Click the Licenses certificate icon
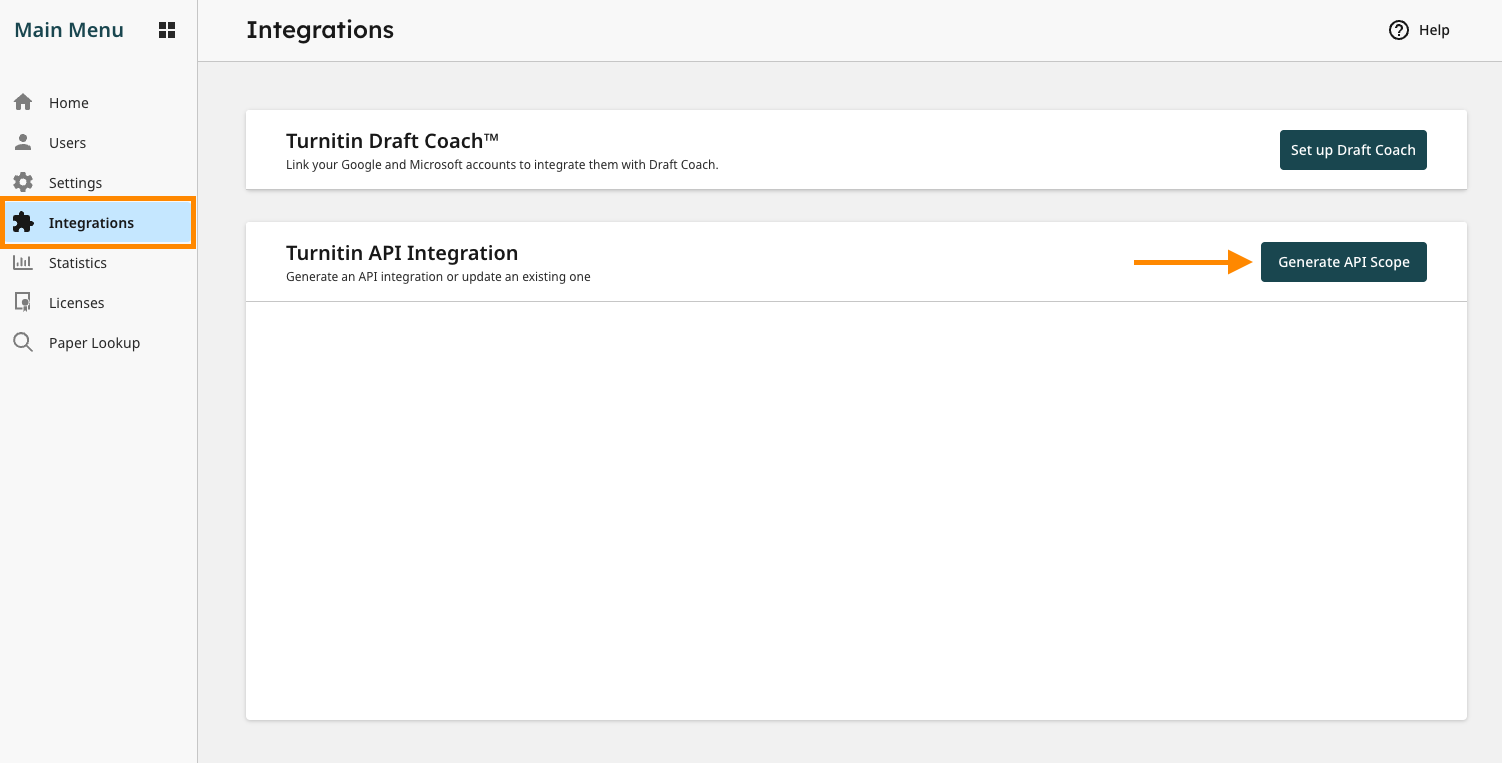 23,302
